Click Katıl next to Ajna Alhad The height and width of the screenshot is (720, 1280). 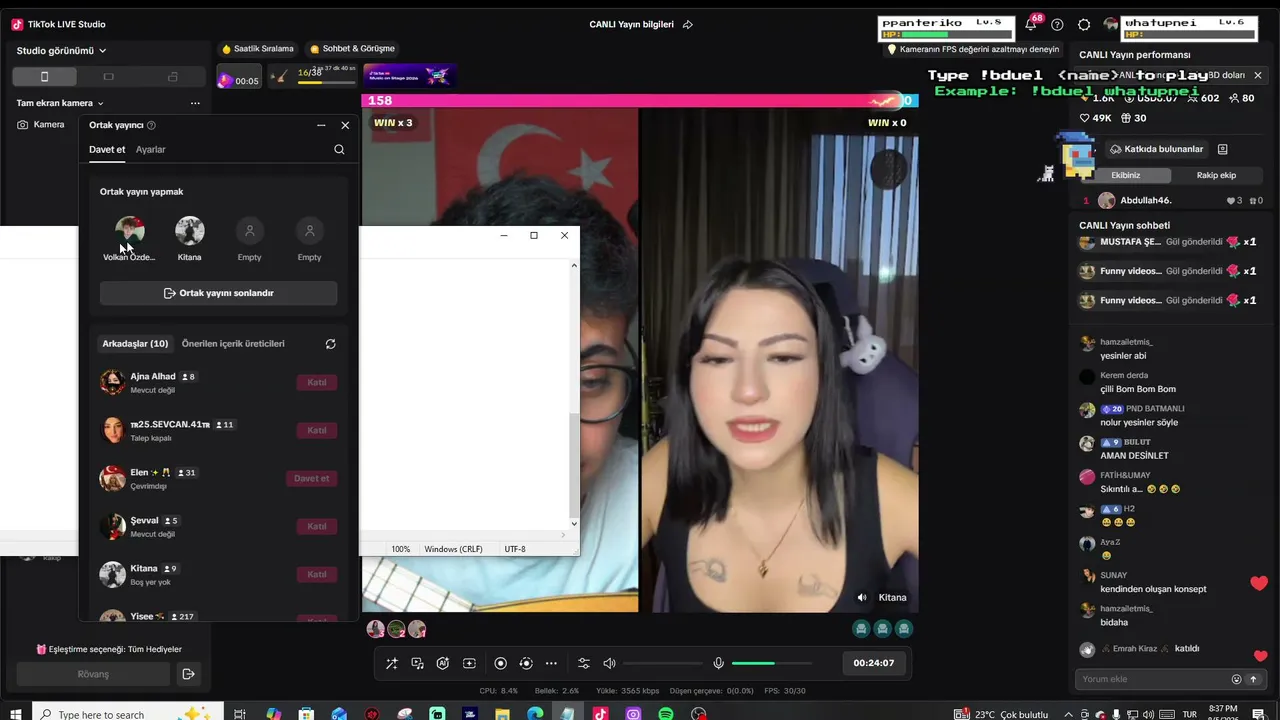(317, 382)
